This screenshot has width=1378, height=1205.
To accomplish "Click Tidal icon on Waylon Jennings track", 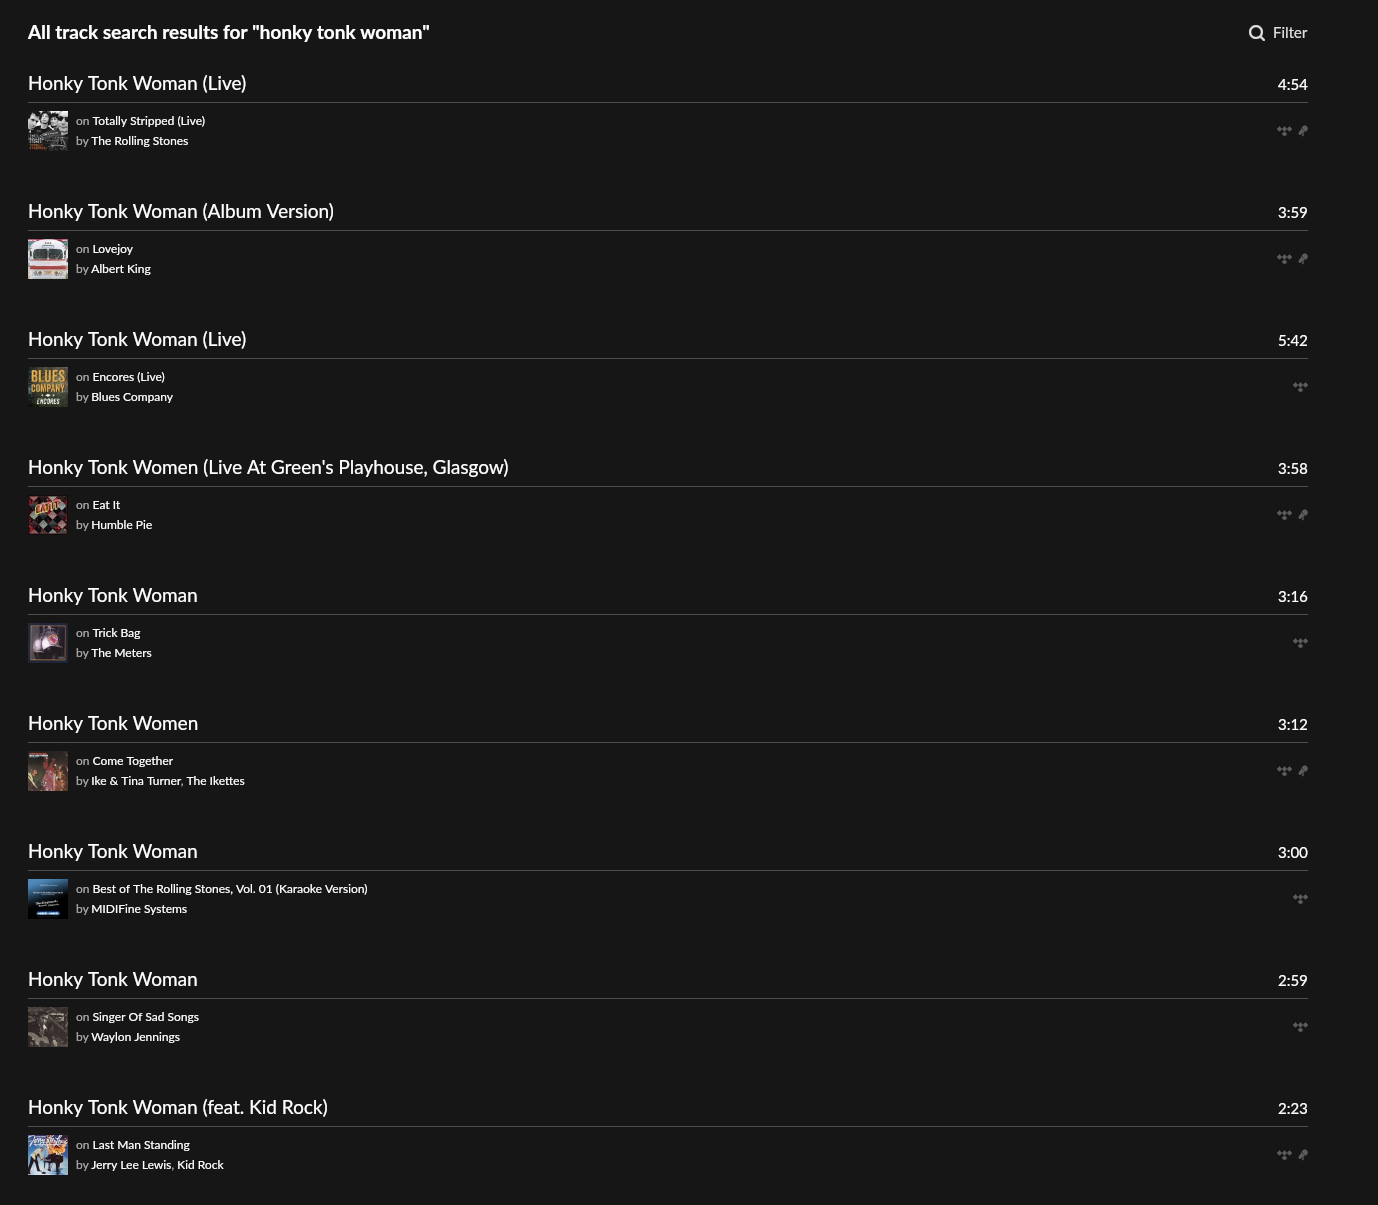I will coord(1300,1027).
